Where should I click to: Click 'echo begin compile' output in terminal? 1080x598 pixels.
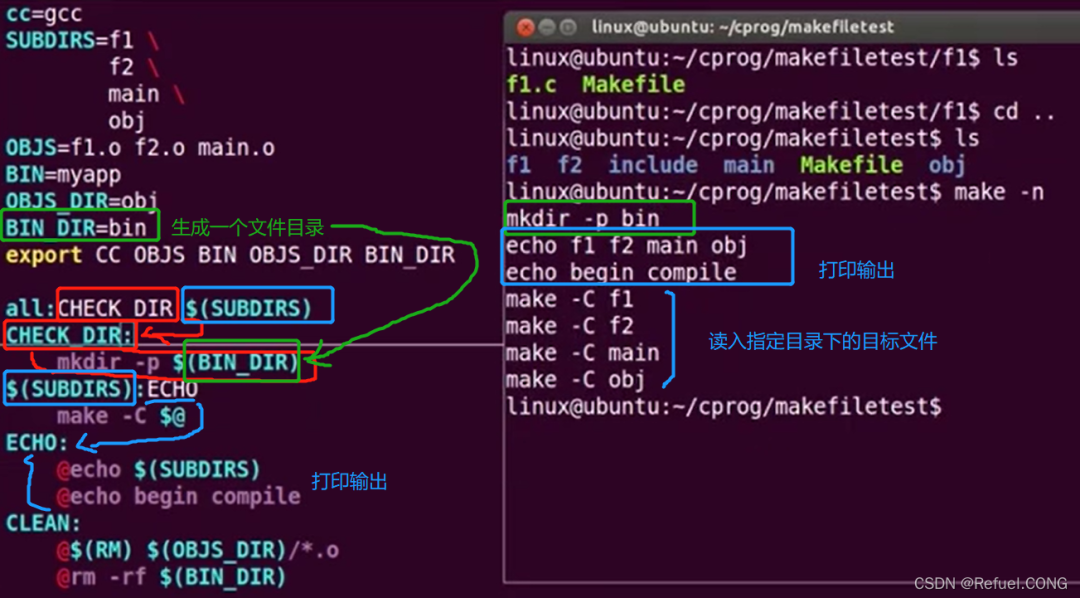pyautogui.click(x=621, y=273)
